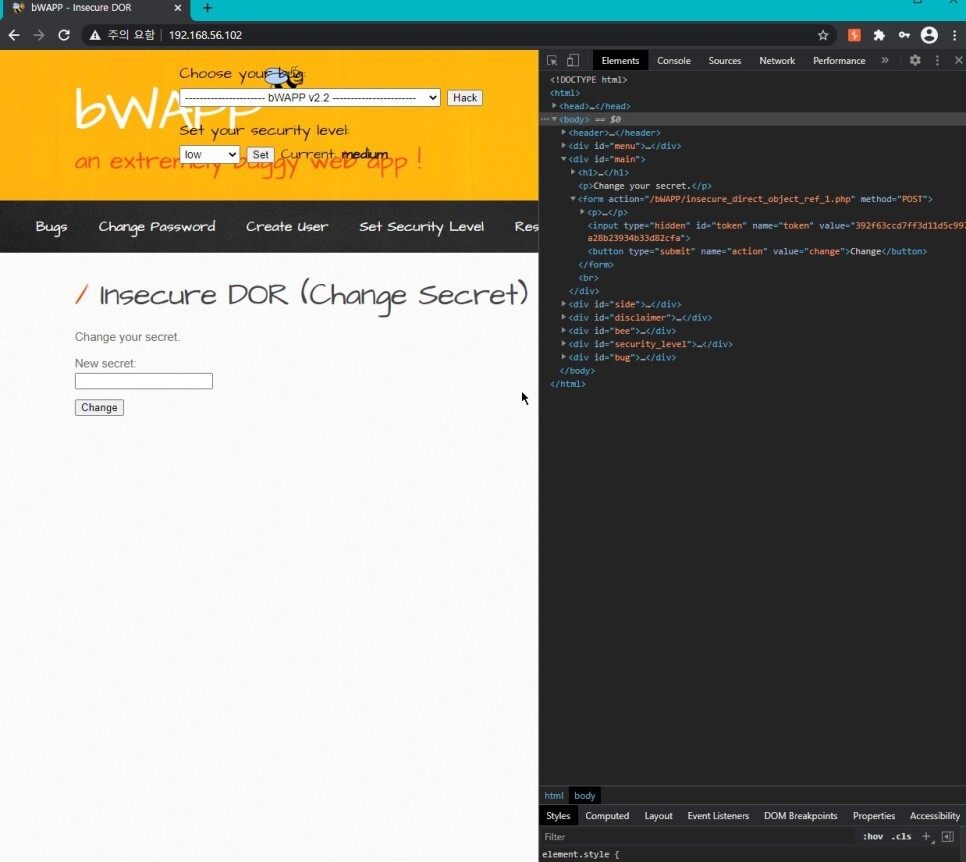The width and height of the screenshot is (966, 862).
Task: Open the Sources tab
Action: (724, 60)
